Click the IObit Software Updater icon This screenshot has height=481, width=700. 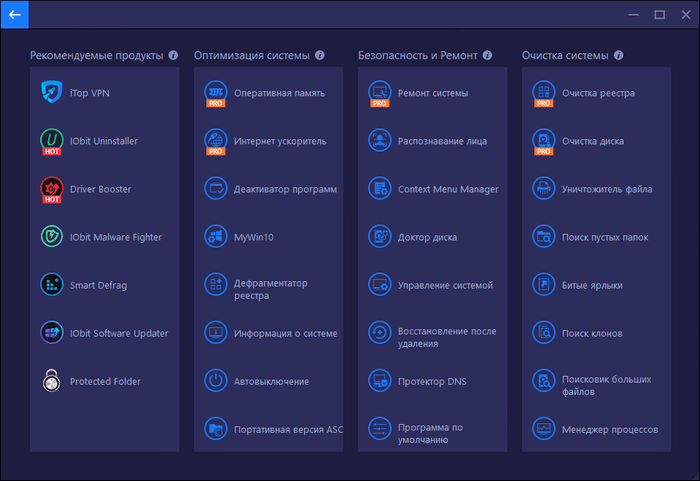click(52, 333)
